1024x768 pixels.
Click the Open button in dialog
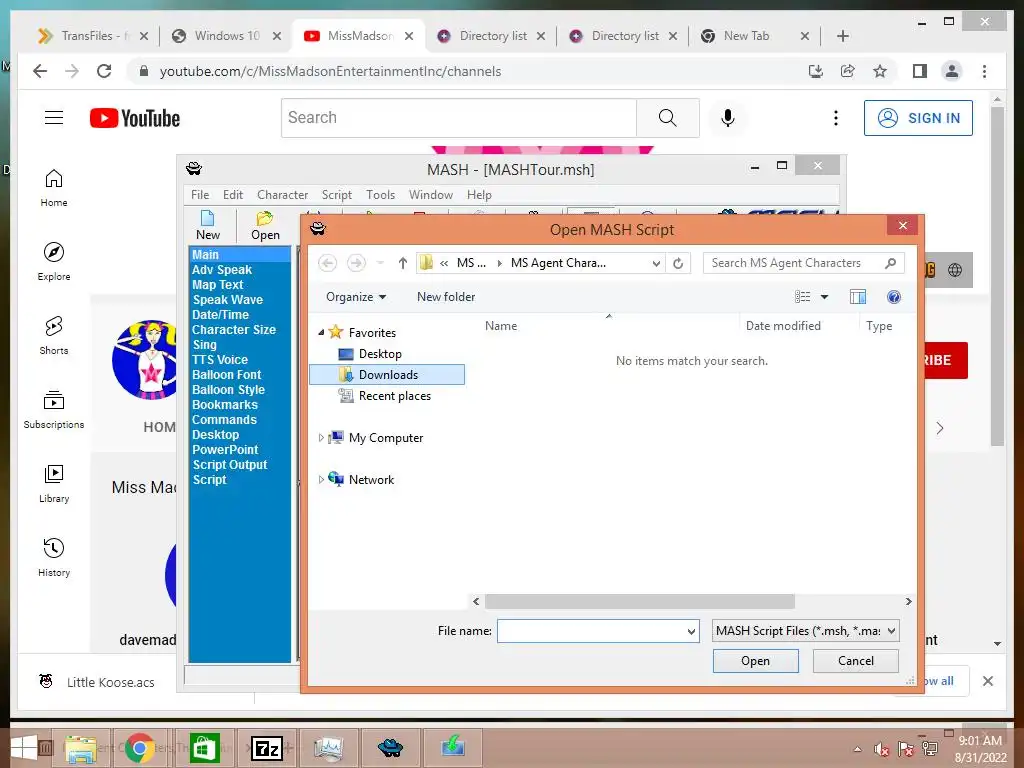coord(756,661)
